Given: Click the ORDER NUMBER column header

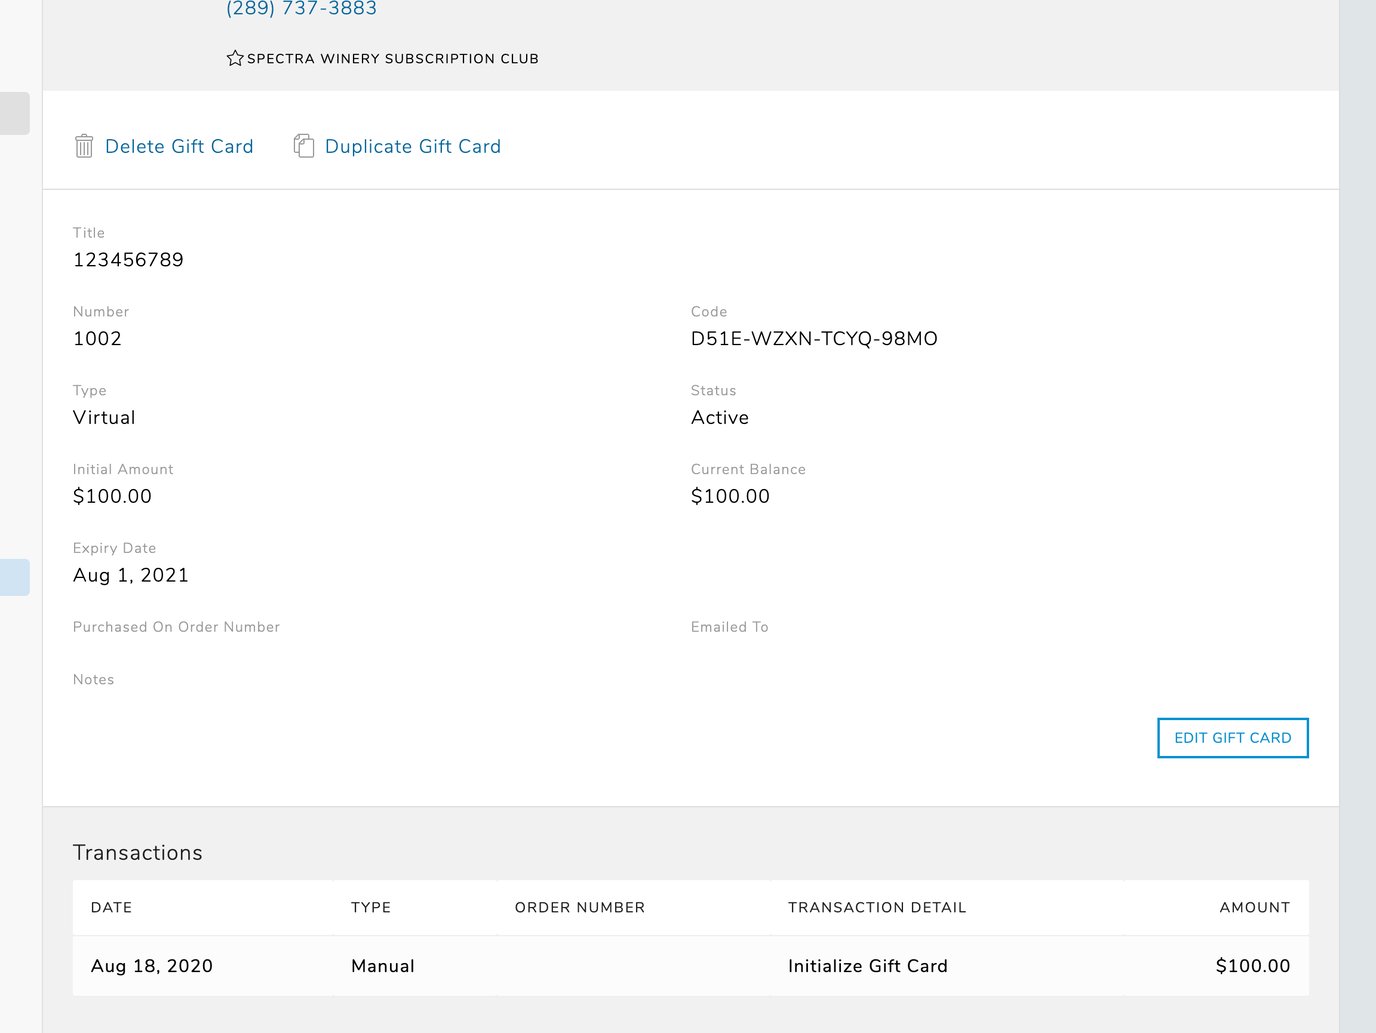Looking at the screenshot, I should pyautogui.click(x=580, y=907).
